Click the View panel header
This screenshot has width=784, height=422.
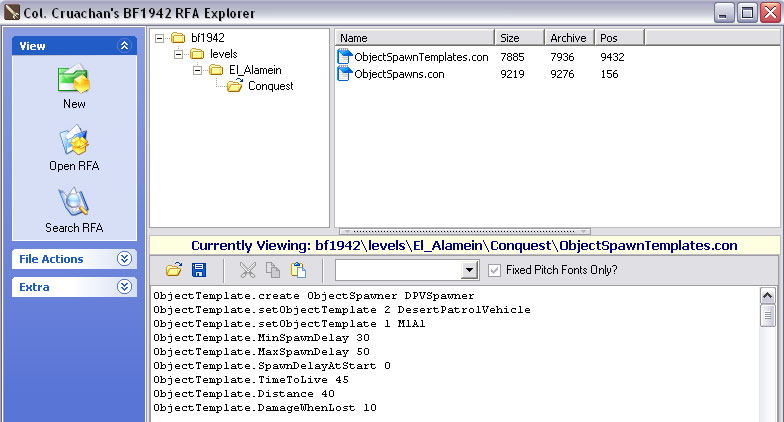click(x=74, y=46)
